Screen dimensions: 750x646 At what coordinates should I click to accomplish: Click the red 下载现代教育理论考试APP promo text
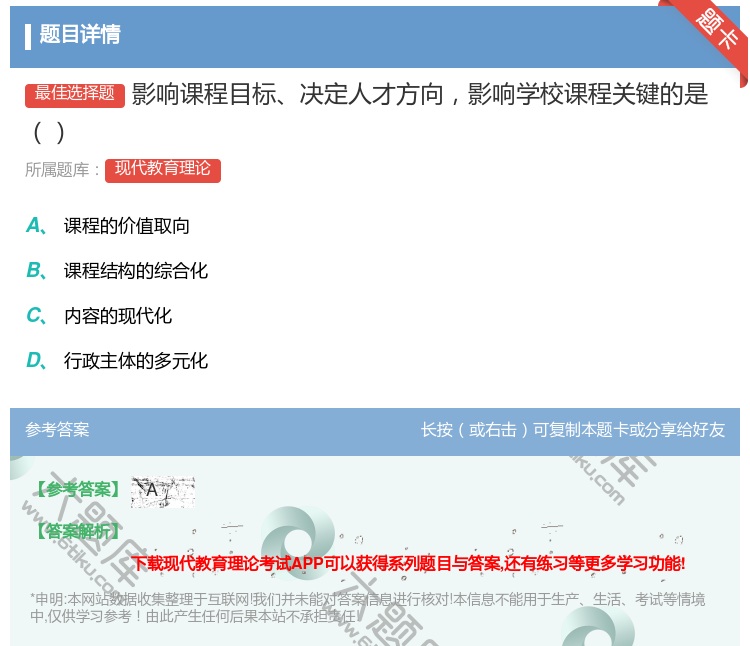coord(408,563)
